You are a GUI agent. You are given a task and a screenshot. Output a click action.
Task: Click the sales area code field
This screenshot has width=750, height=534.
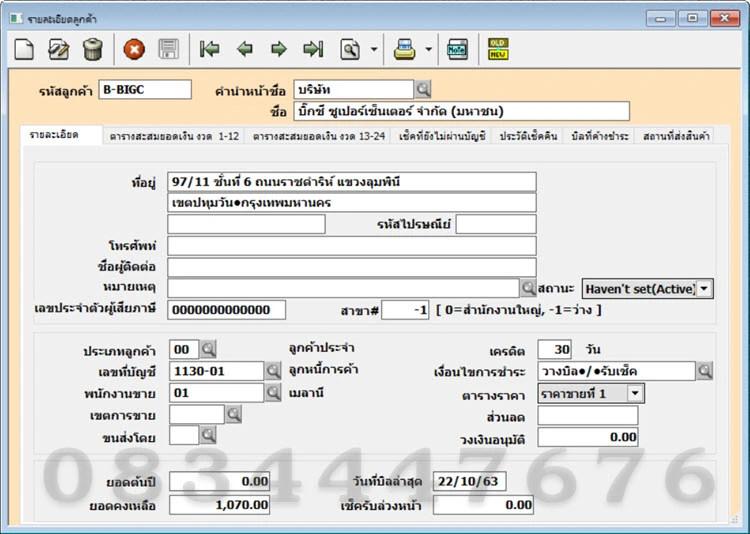coord(197,414)
